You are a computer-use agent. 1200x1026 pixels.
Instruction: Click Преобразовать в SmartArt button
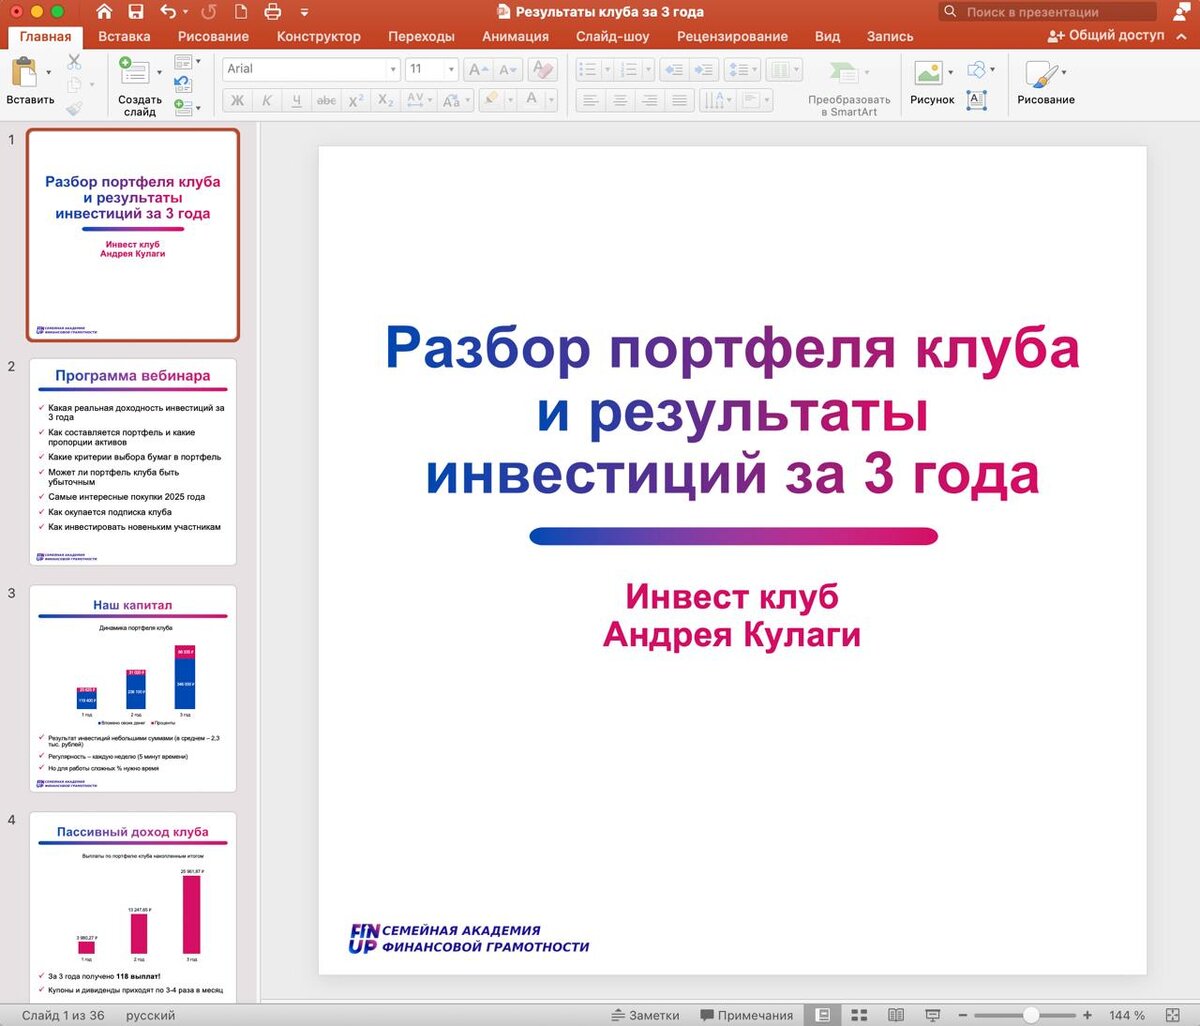[848, 88]
